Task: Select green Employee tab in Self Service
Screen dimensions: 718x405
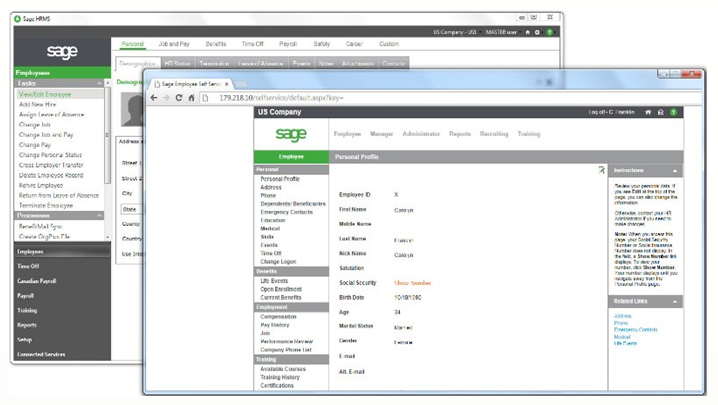Action: 291,157
